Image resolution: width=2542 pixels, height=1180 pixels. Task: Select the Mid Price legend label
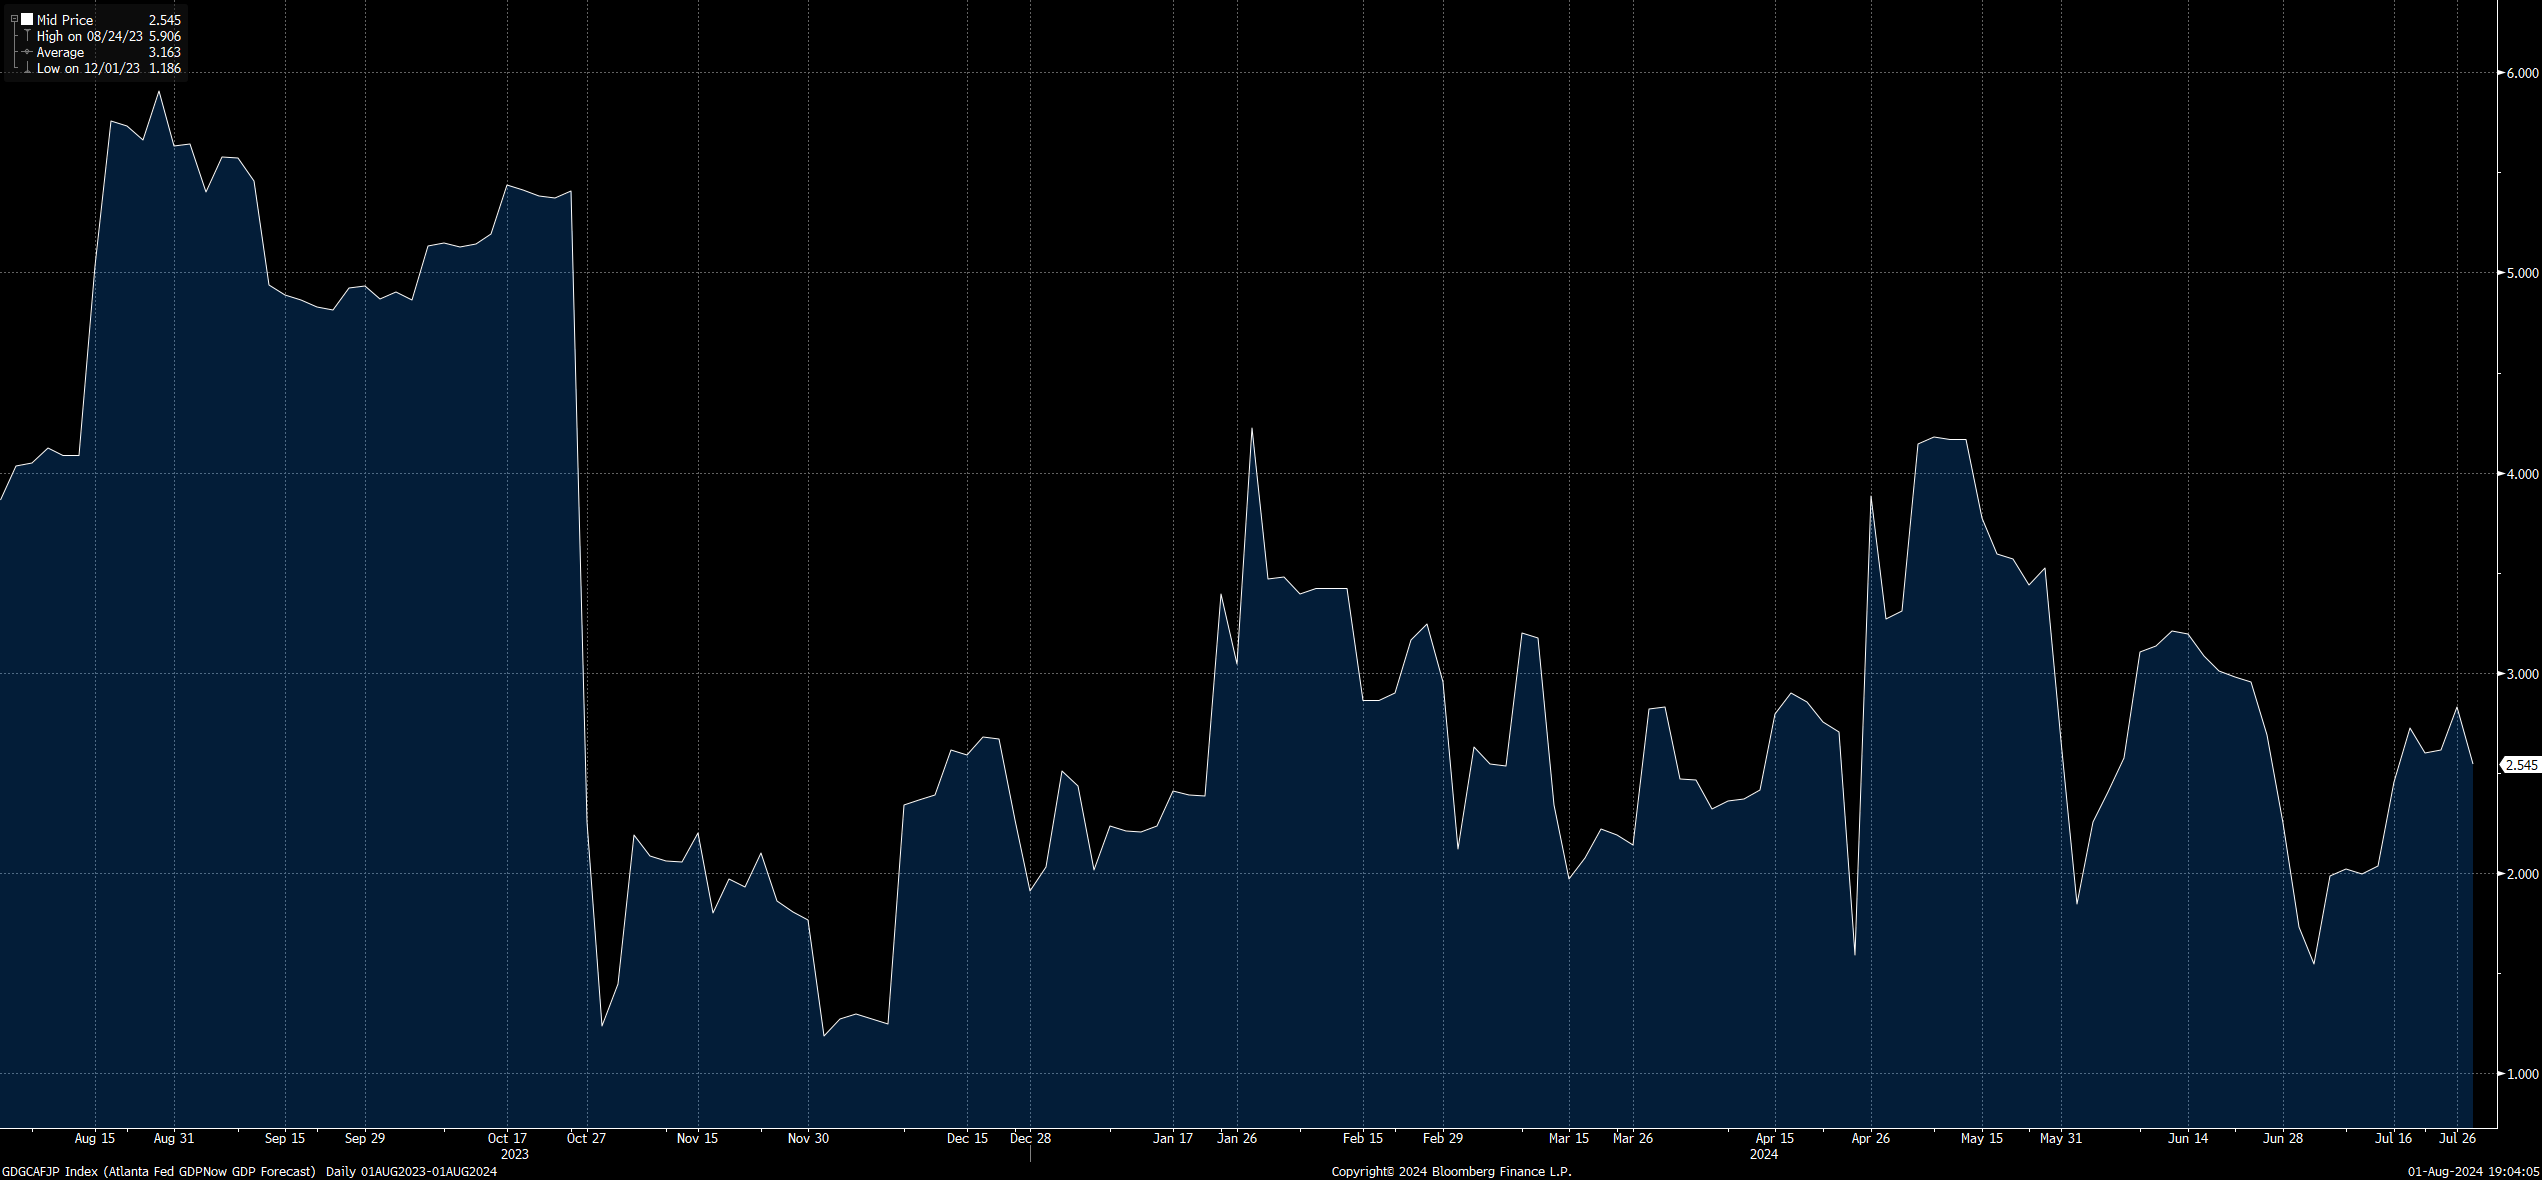click(x=65, y=20)
